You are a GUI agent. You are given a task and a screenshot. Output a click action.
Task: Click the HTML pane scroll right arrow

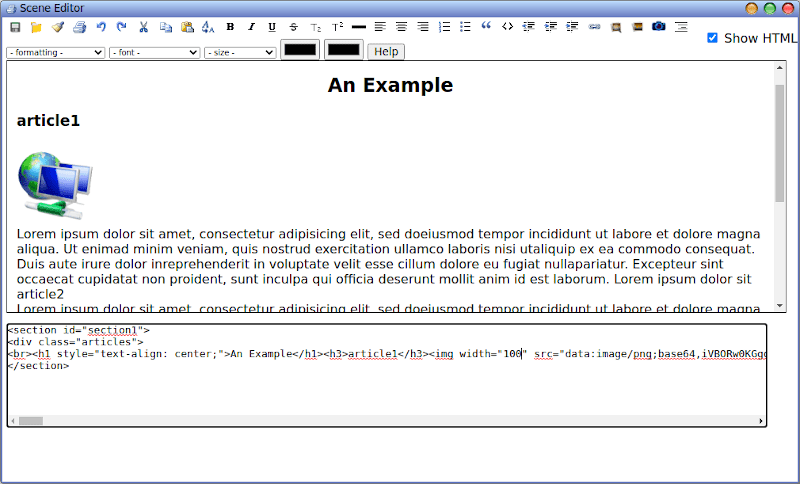761,421
